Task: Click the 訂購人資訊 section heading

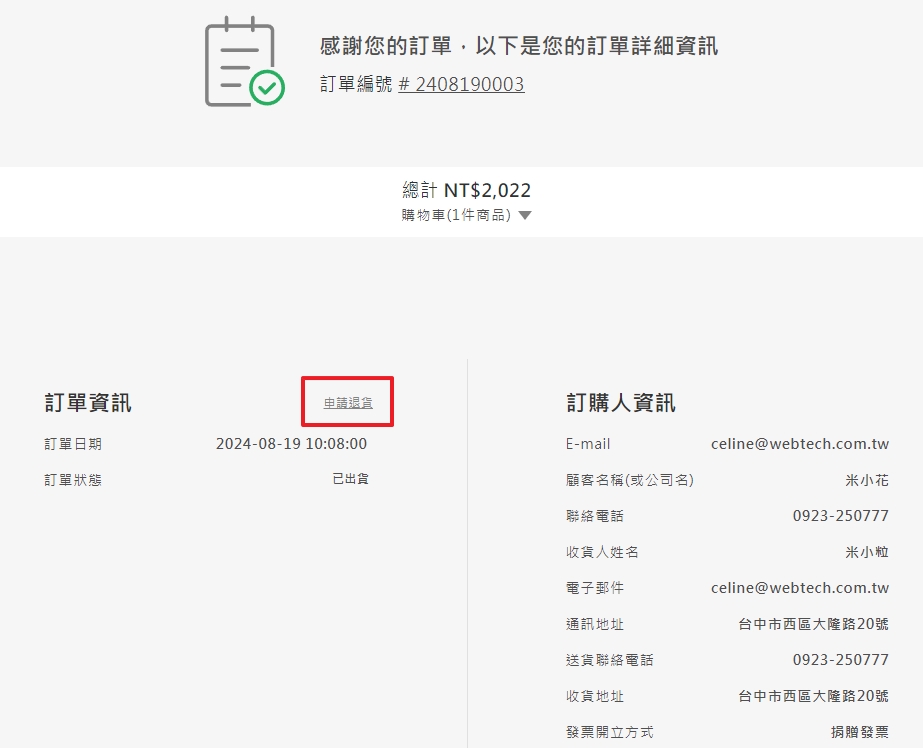Action: coord(620,402)
